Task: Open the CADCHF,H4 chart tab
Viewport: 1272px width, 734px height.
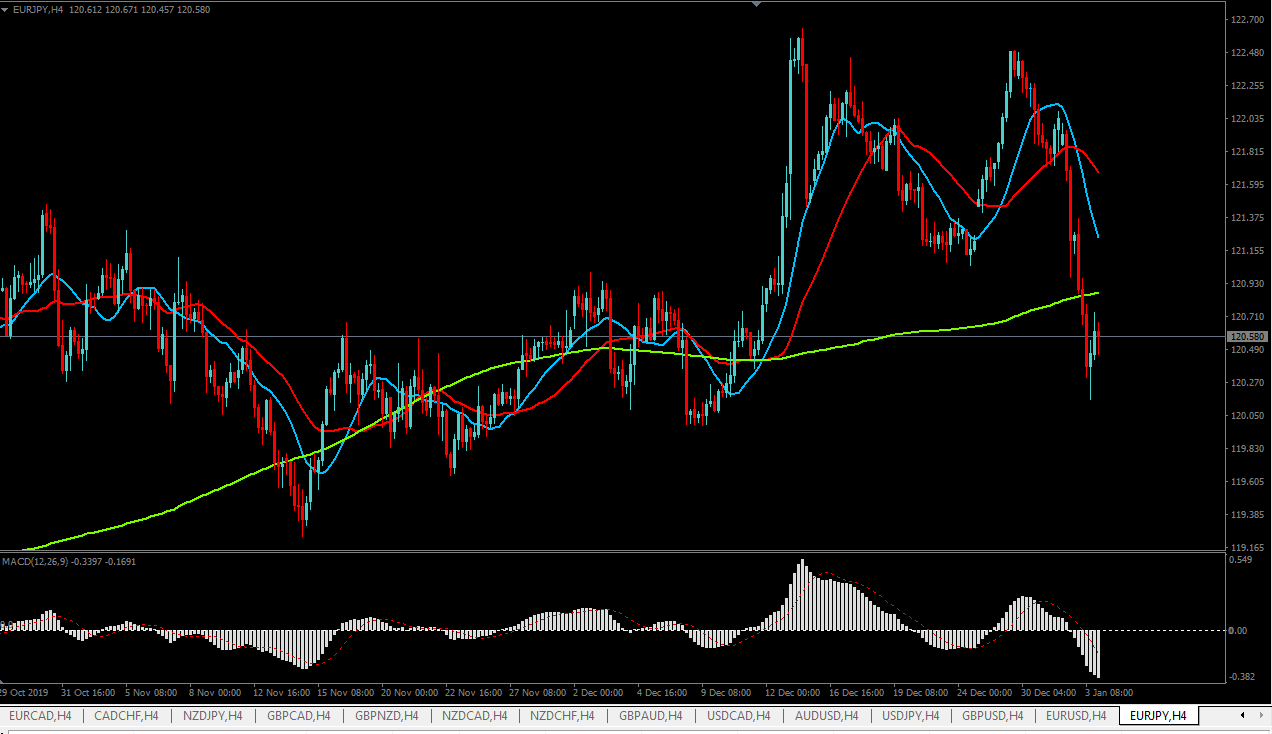Action: pos(126,716)
